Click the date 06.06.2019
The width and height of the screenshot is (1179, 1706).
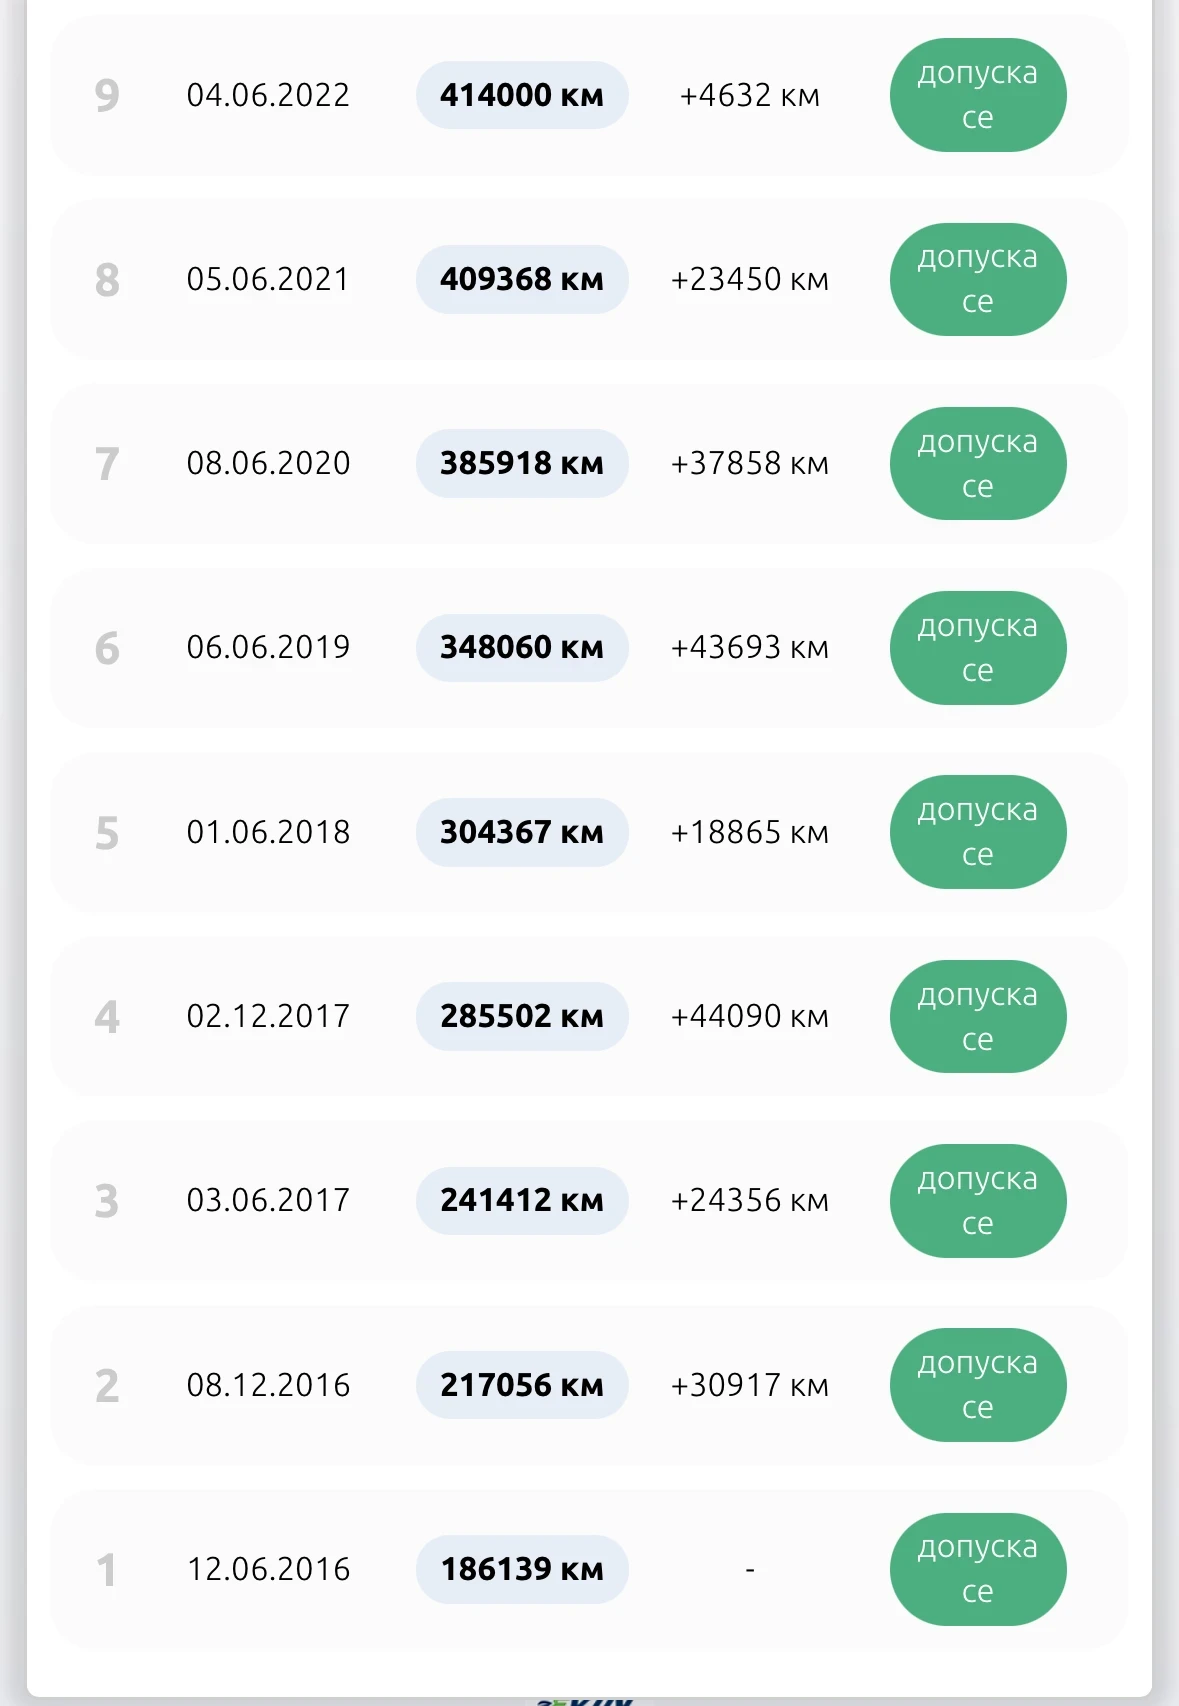[x=268, y=647]
